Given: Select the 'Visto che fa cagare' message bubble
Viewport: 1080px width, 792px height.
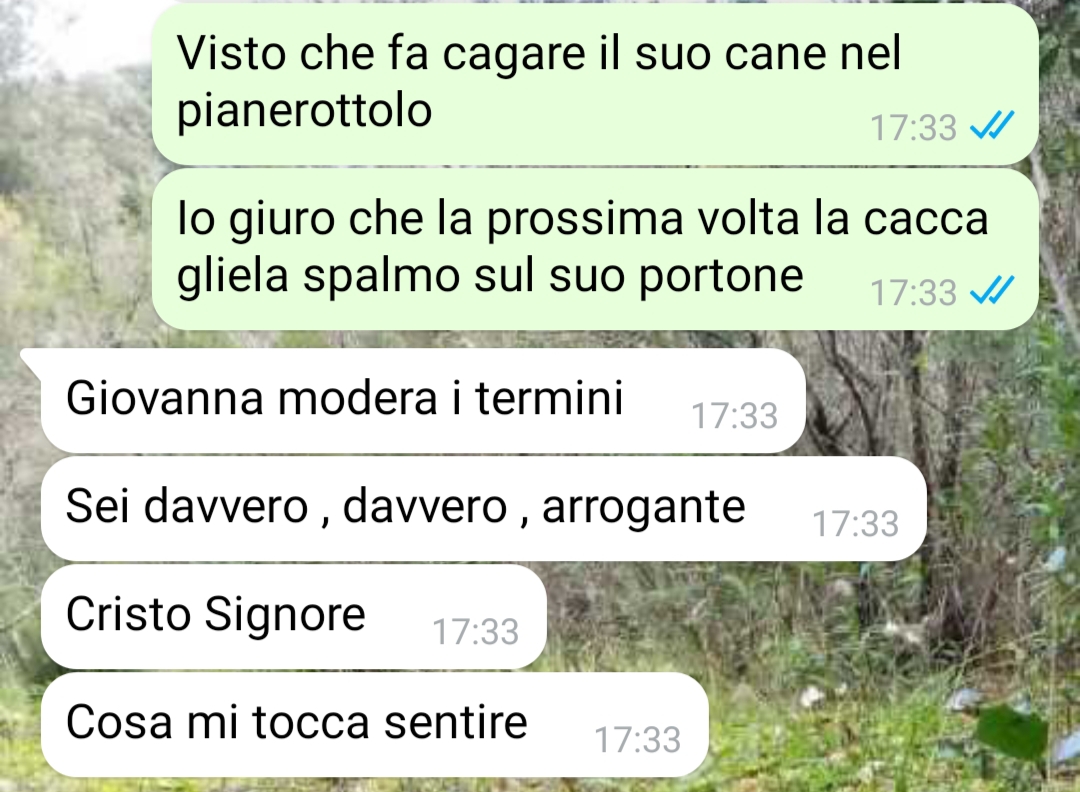Looking at the screenshot, I should pos(595,85).
